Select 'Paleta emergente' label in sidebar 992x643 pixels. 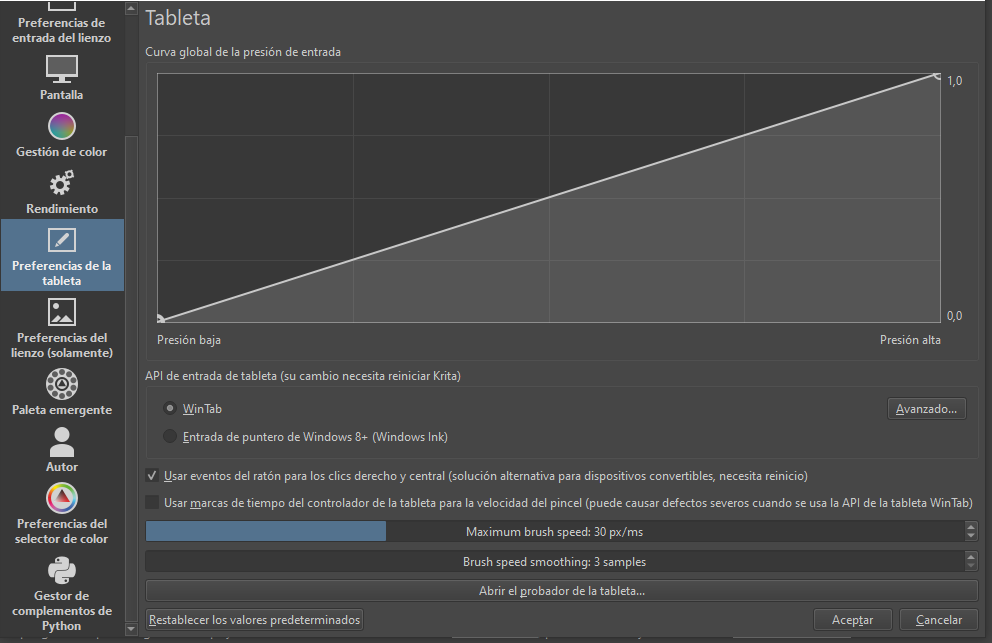coord(61,410)
